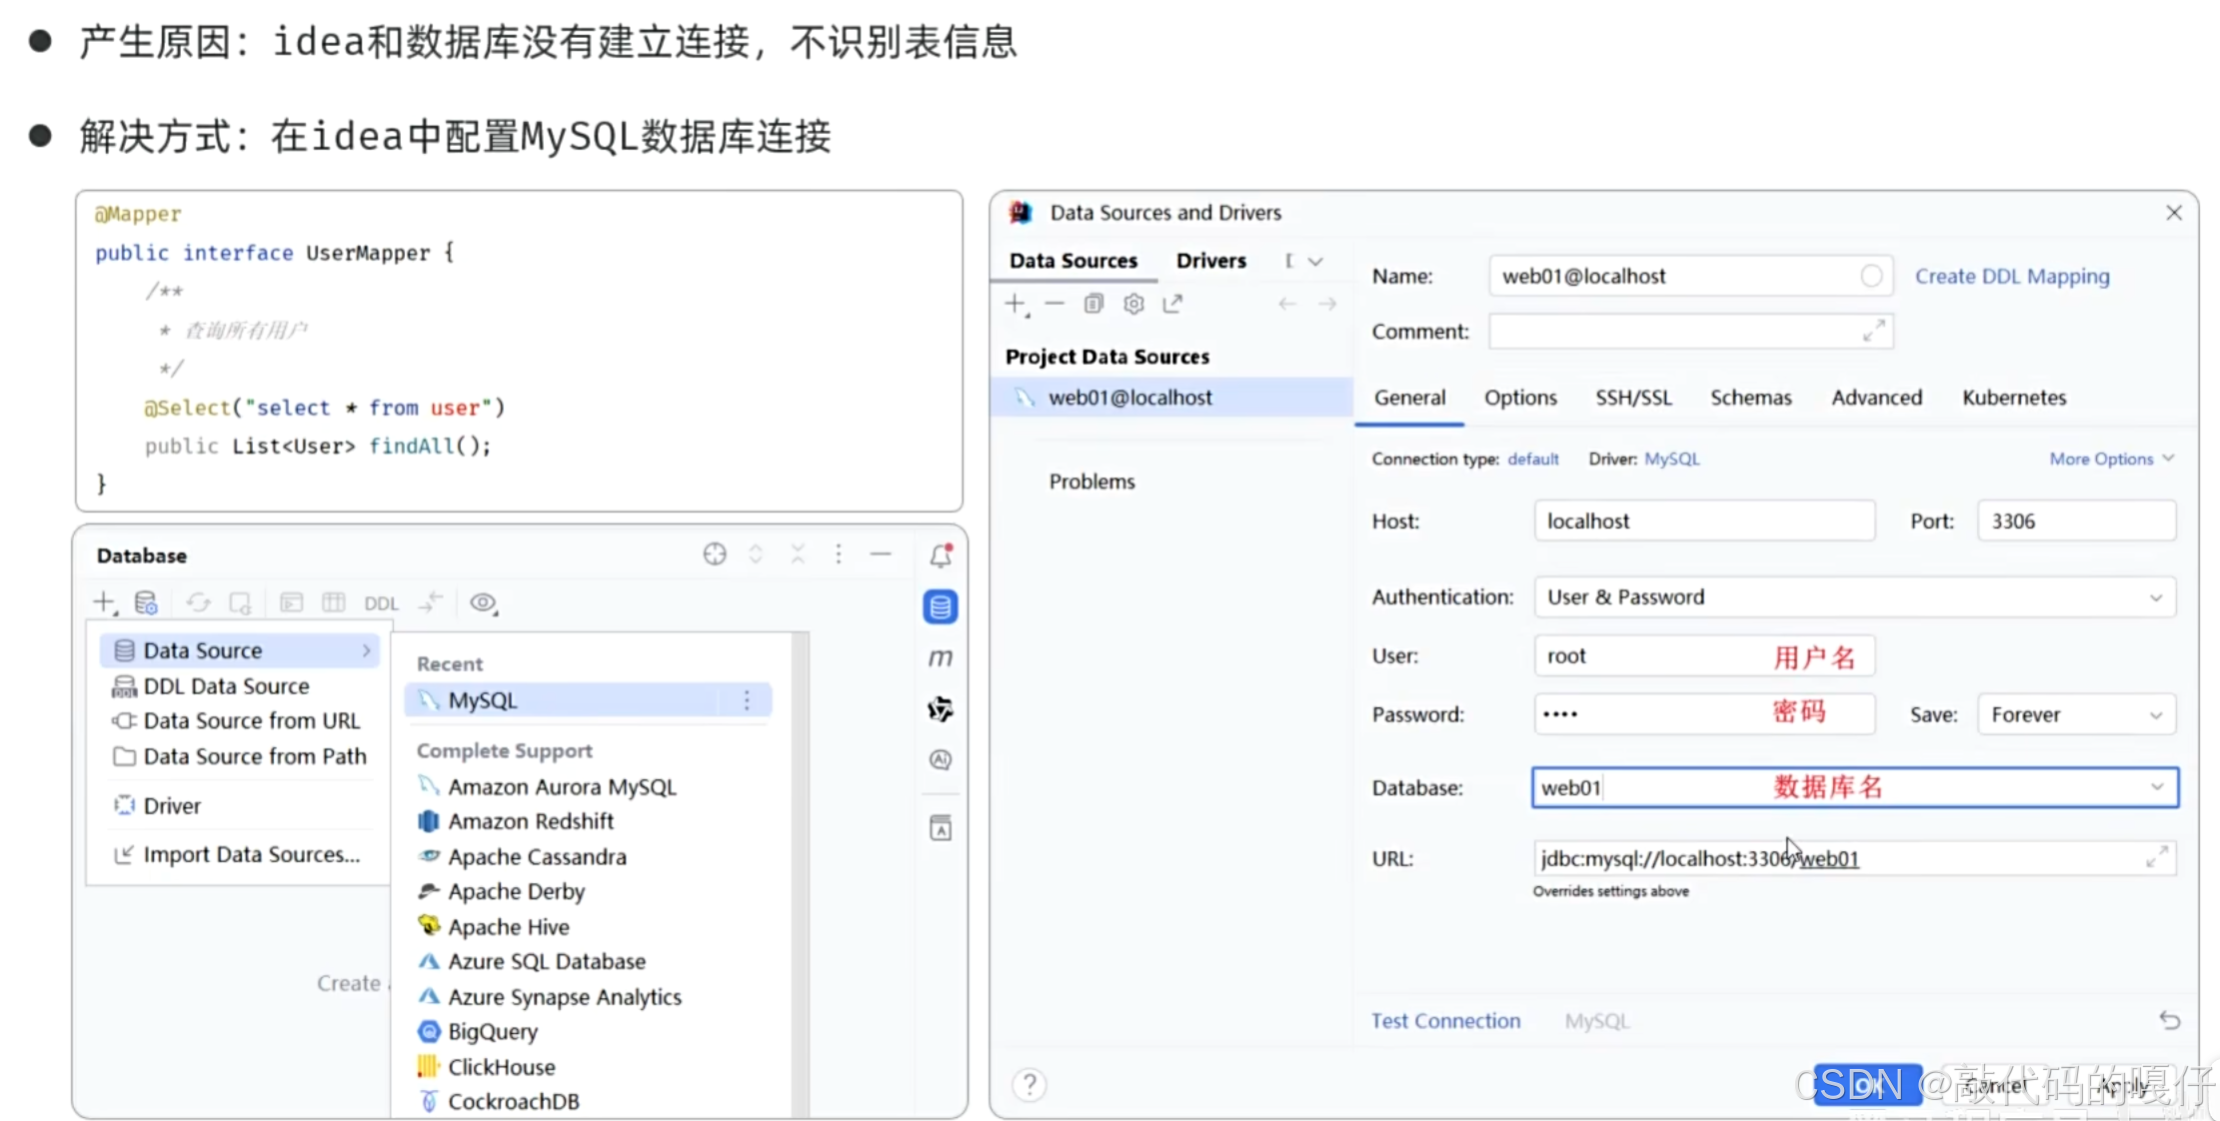Screen dimensions: 2220x1121
Task: Open the Authentication dropdown
Action: [1854, 597]
